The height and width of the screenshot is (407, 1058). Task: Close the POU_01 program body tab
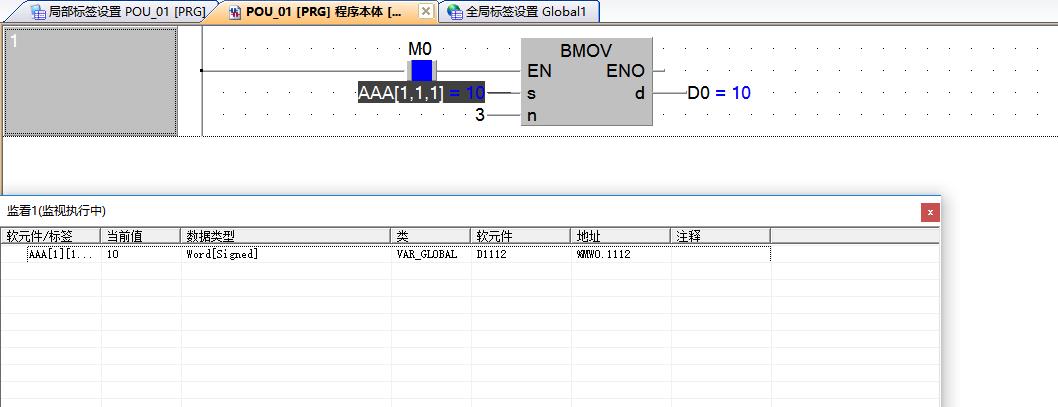click(425, 12)
